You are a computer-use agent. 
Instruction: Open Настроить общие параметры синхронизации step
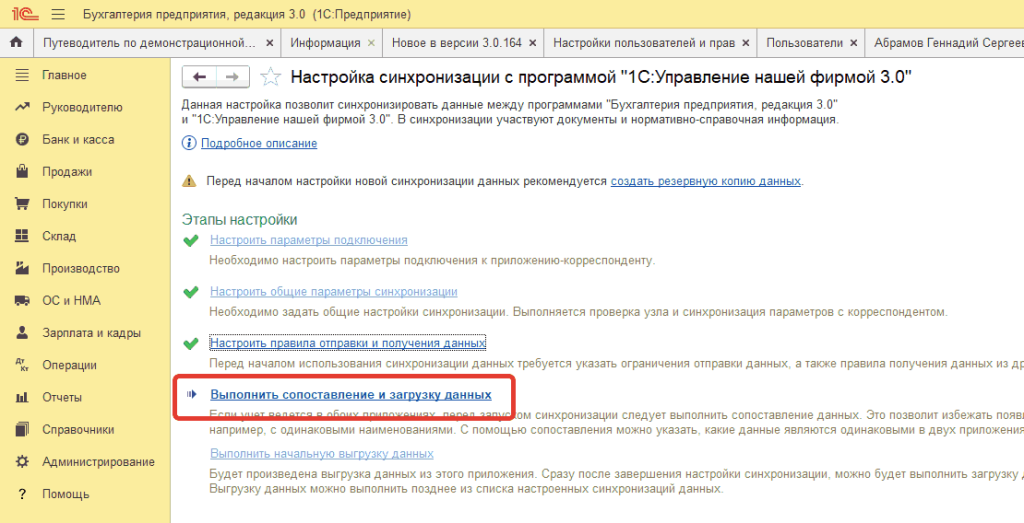(333, 291)
